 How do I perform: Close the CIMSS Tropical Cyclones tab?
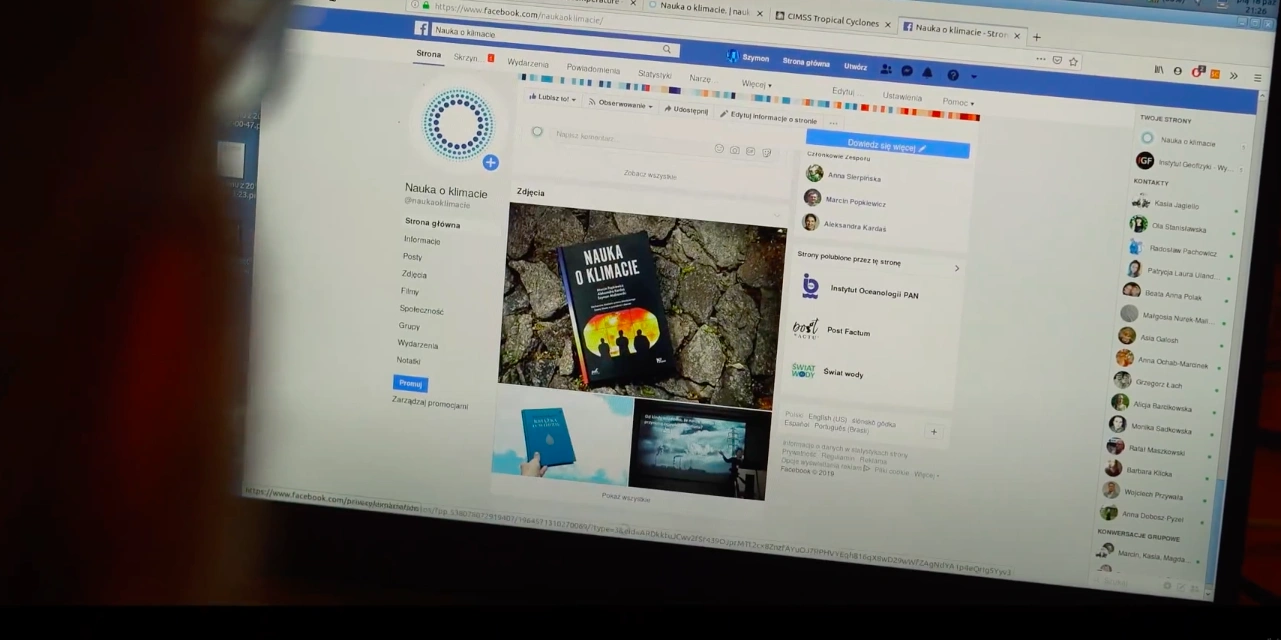(x=887, y=24)
